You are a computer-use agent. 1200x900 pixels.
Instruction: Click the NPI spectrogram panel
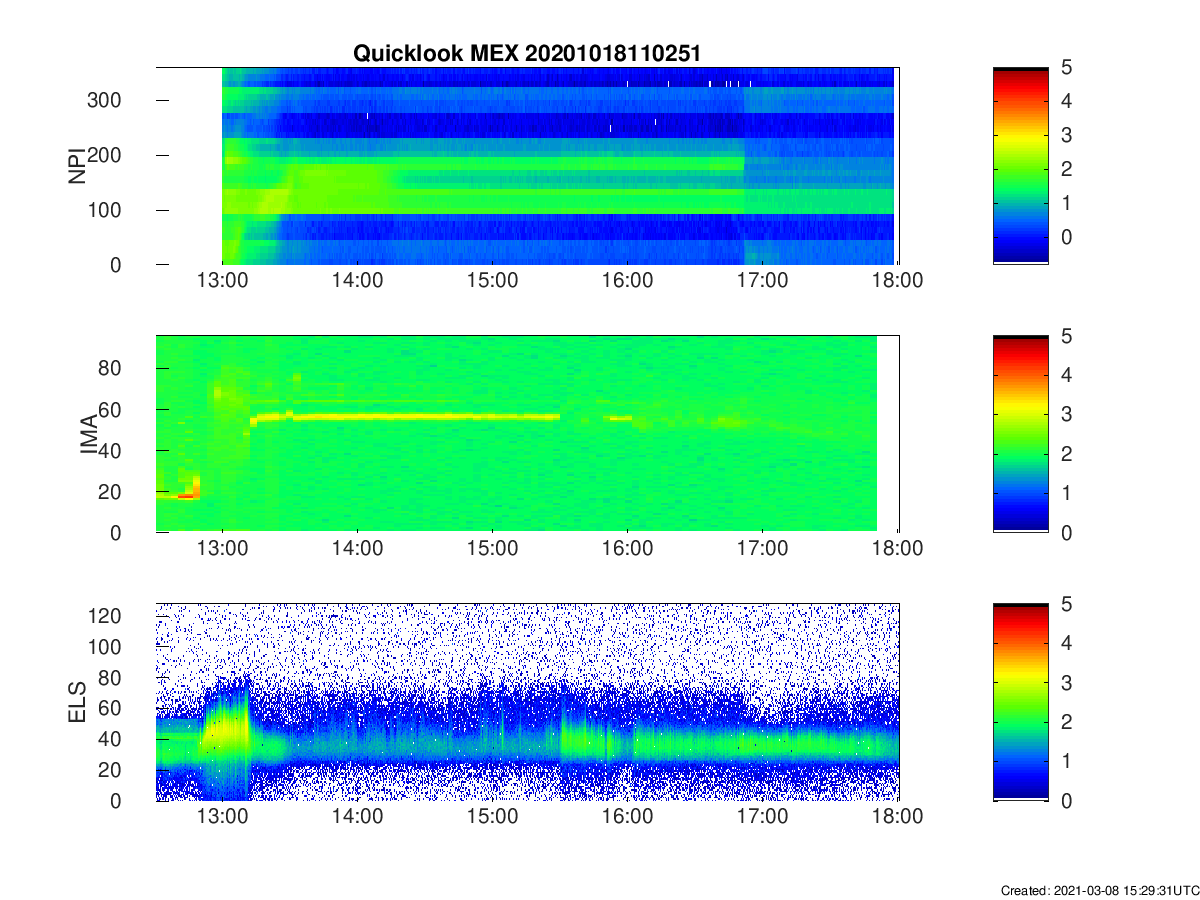(x=527, y=166)
